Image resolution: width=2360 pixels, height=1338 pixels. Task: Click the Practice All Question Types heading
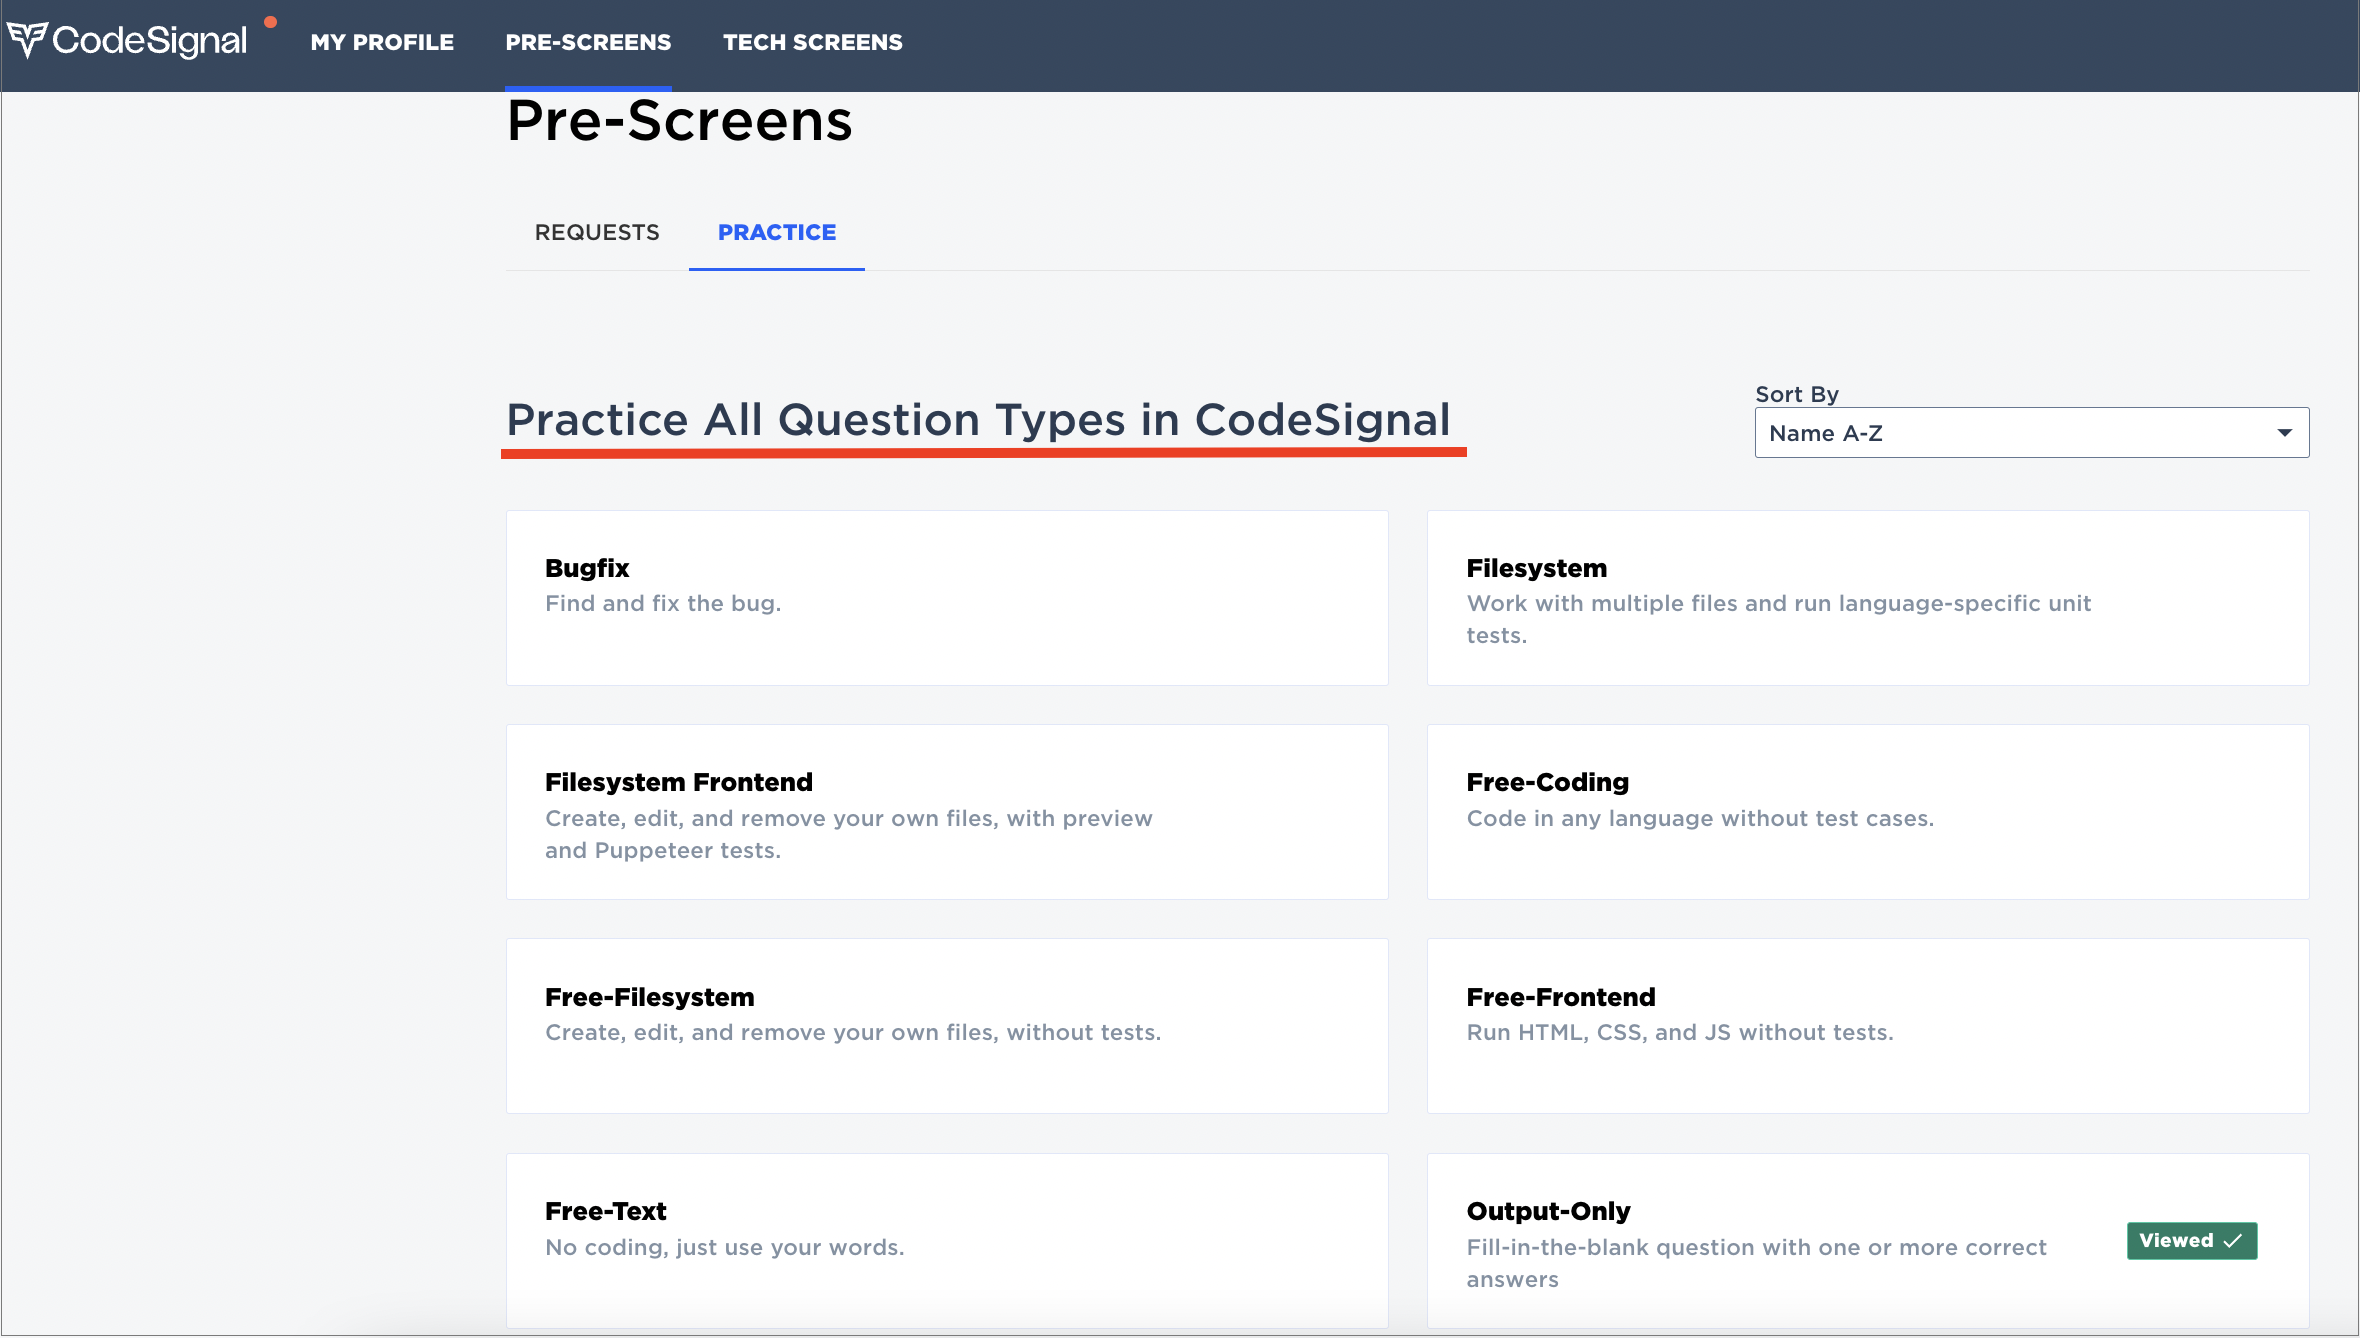tap(978, 420)
